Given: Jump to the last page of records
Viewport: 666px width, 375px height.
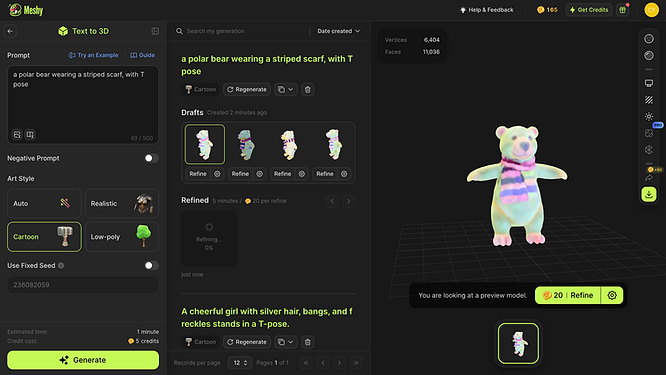Looking at the screenshot, I should coord(356,363).
